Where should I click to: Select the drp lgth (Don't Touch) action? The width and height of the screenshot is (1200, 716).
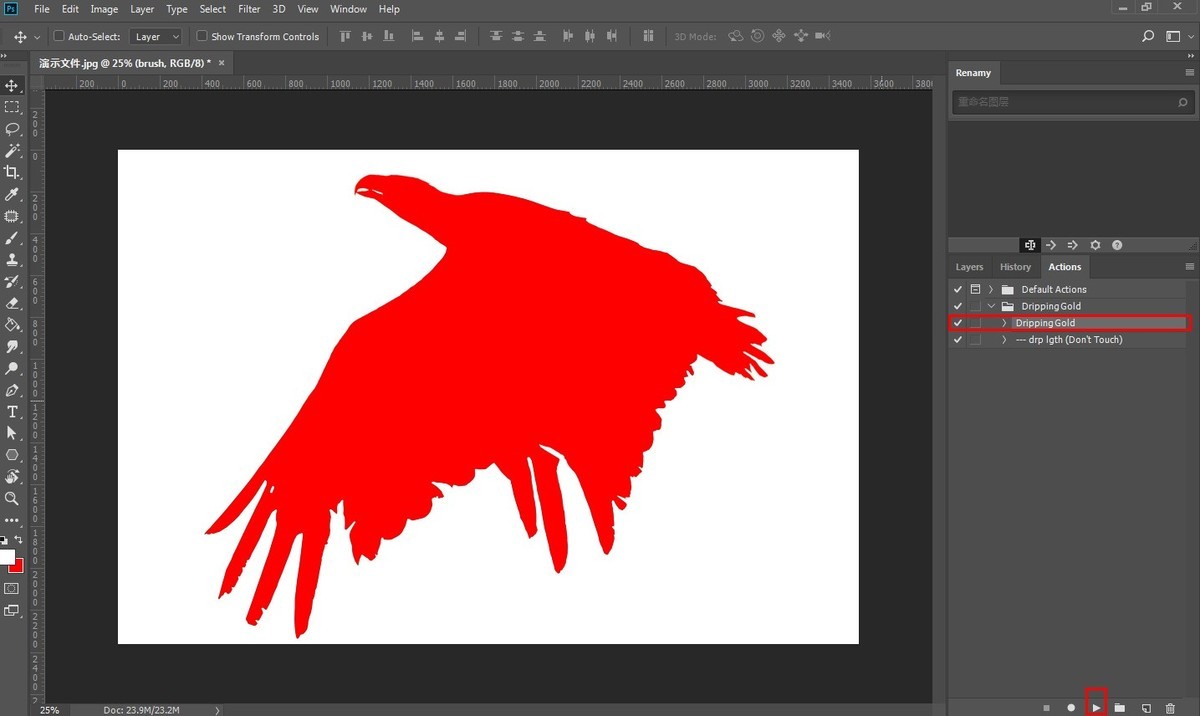click(1068, 340)
